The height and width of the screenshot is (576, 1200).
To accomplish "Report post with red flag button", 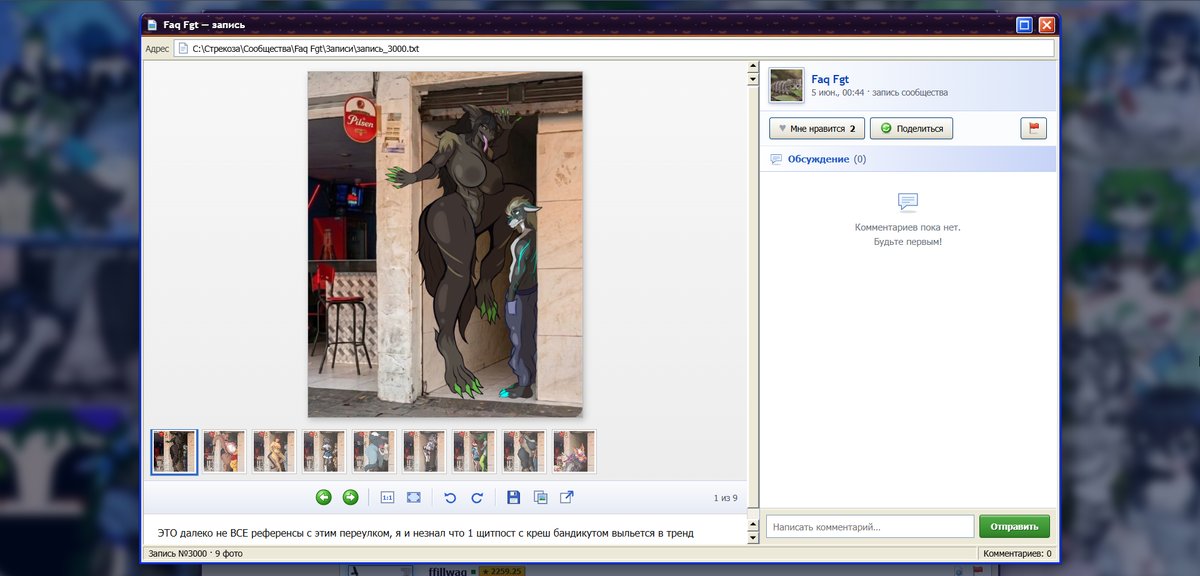I will [x=1033, y=128].
